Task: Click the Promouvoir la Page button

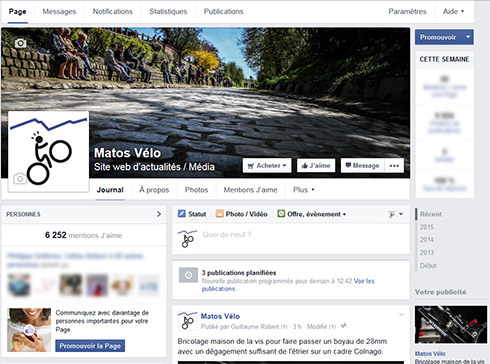Action: [90, 346]
